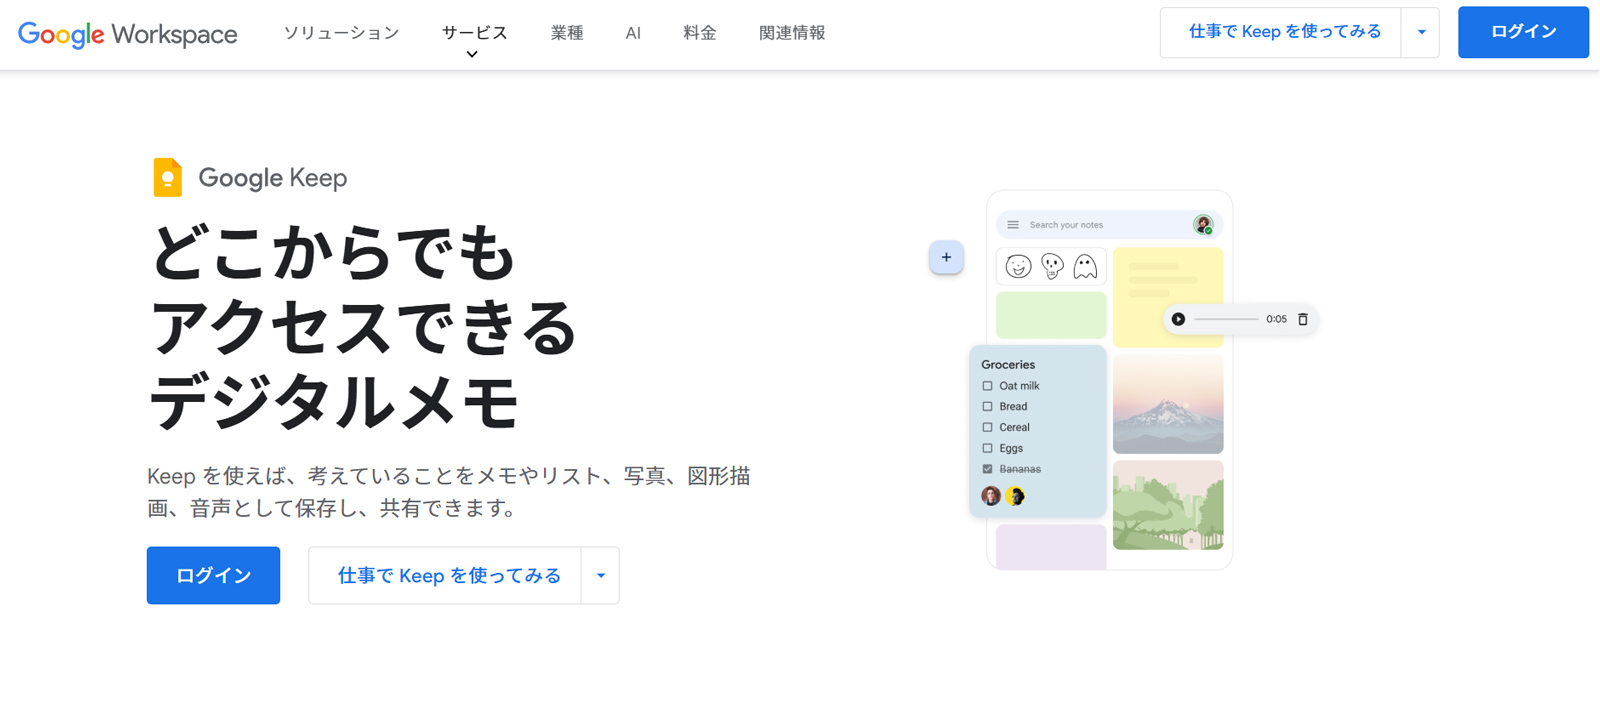Click the description paragraph starting with Keep を使えば
The image size is (1600, 712).
pos(449,492)
